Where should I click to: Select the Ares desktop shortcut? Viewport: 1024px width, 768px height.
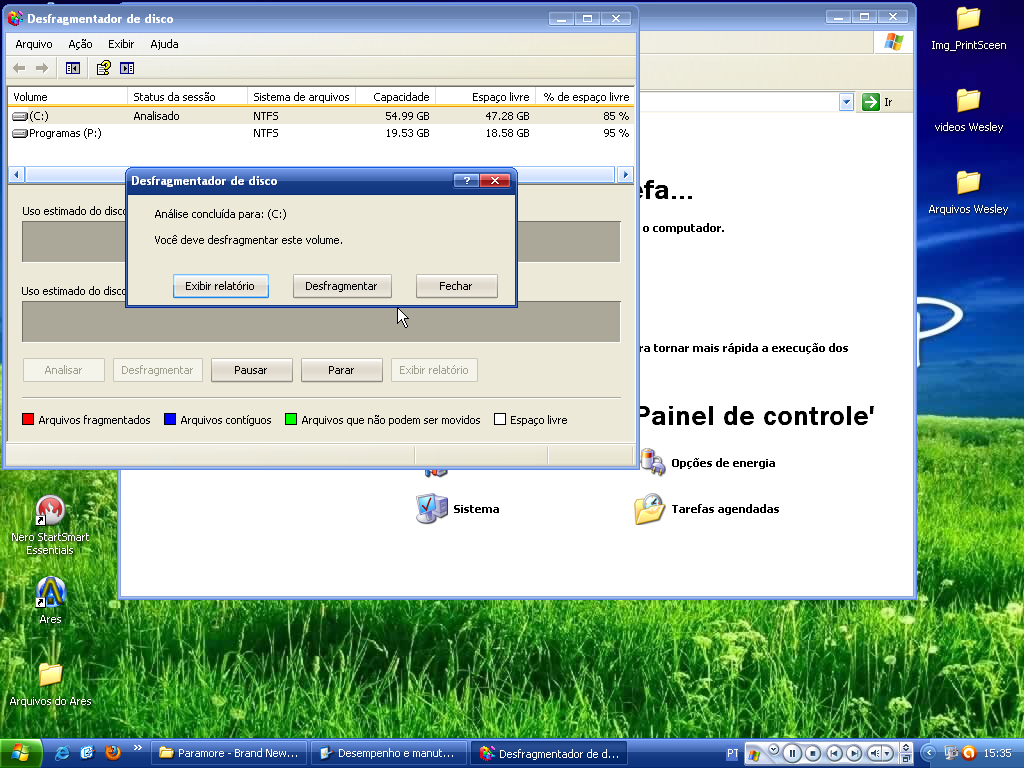click(x=50, y=592)
